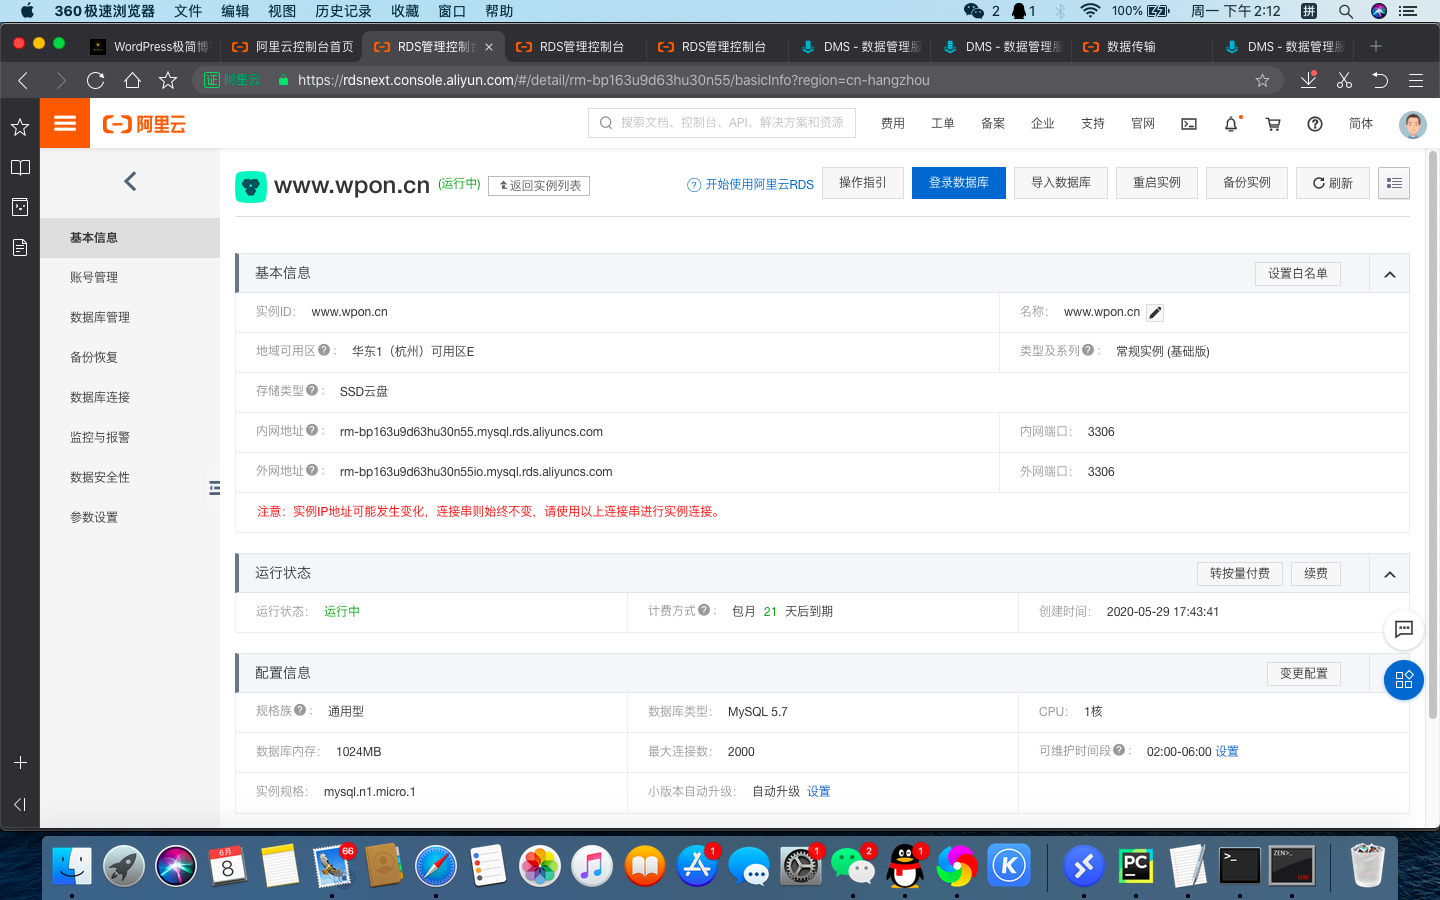Switch to 阿里云控制台首页 browser tab
1440x900 pixels.
(291, 46)
